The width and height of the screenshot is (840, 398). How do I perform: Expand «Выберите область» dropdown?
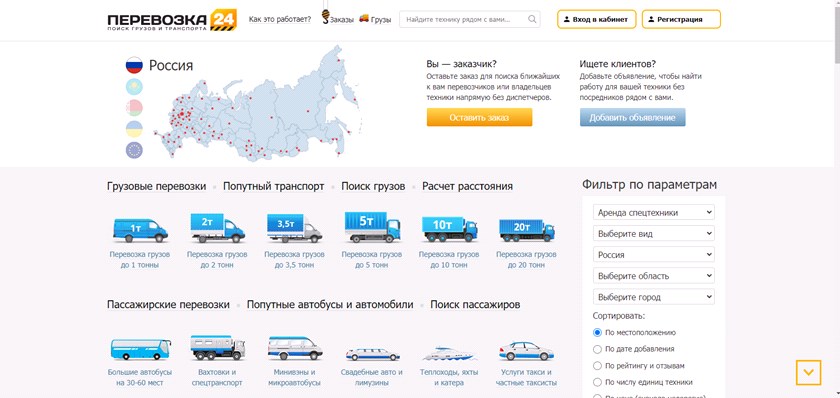click(x=654, y=276)
